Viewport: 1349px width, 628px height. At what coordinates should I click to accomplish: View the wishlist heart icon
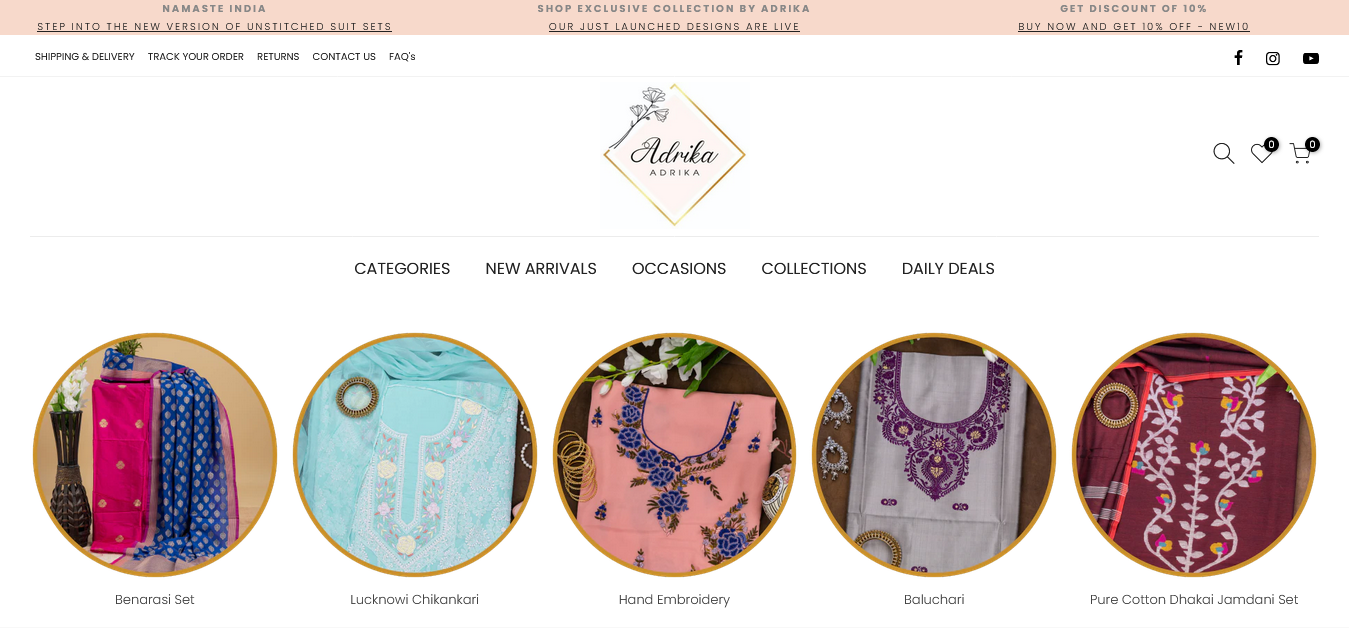click(1262, 153)
